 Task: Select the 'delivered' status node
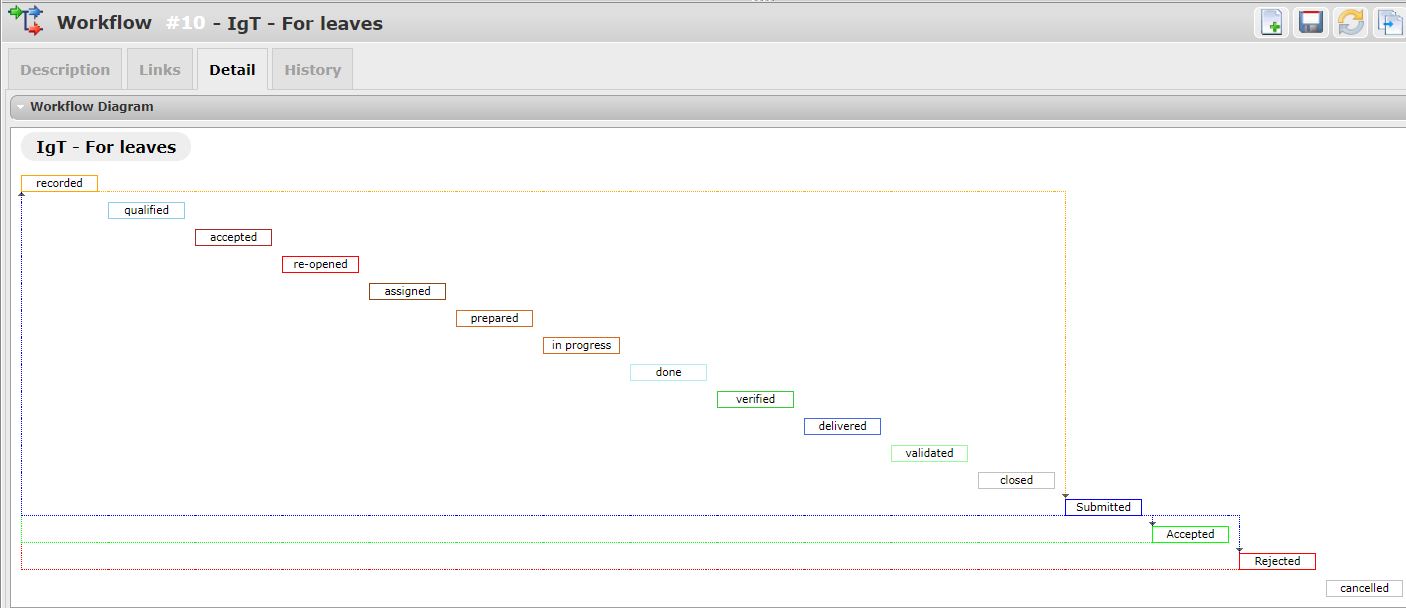(842, 426)
